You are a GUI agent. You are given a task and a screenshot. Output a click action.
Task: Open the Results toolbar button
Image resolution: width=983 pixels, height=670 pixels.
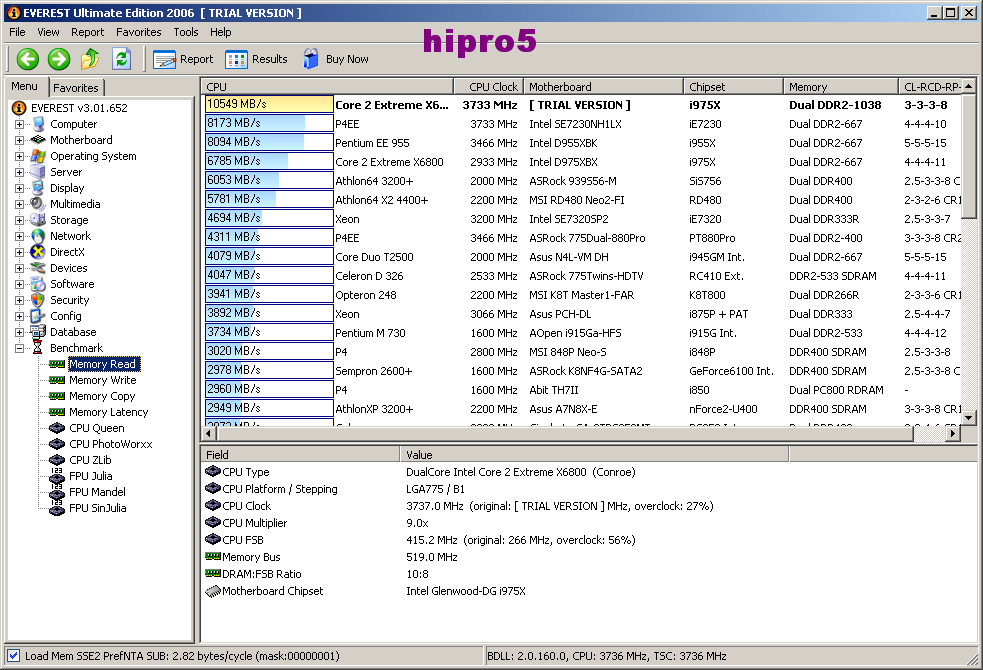[x=256, y=59]
